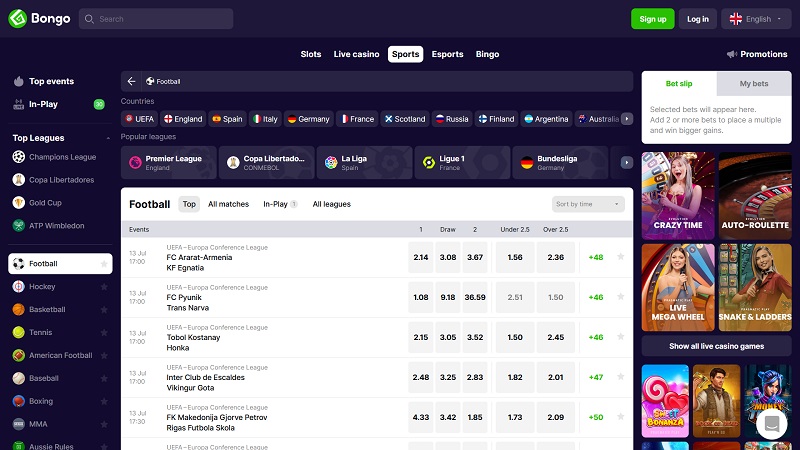
Task: Click the Sign up button
Action: (653, 19)
